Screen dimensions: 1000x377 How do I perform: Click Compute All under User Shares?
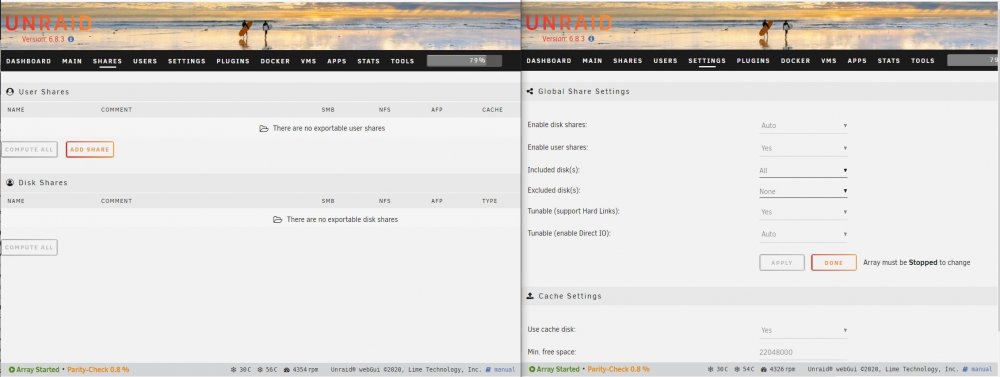(29, 149)
